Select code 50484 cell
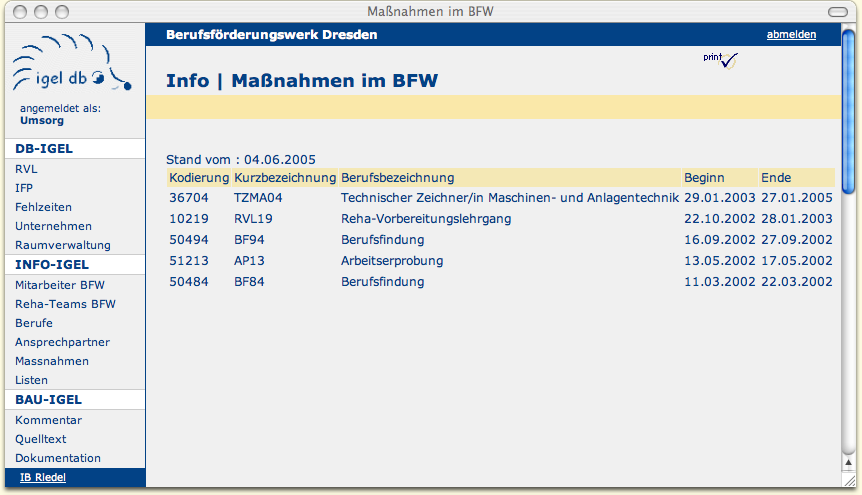This screenshot has height=495, width=862. [189, 282]
